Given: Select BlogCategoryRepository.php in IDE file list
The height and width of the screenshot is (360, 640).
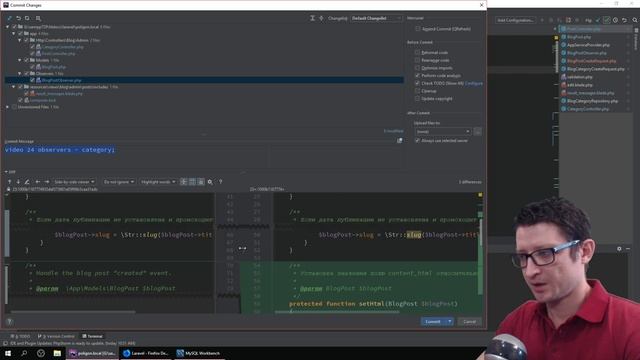Looking at the screenshot, I should pos(592,101).
